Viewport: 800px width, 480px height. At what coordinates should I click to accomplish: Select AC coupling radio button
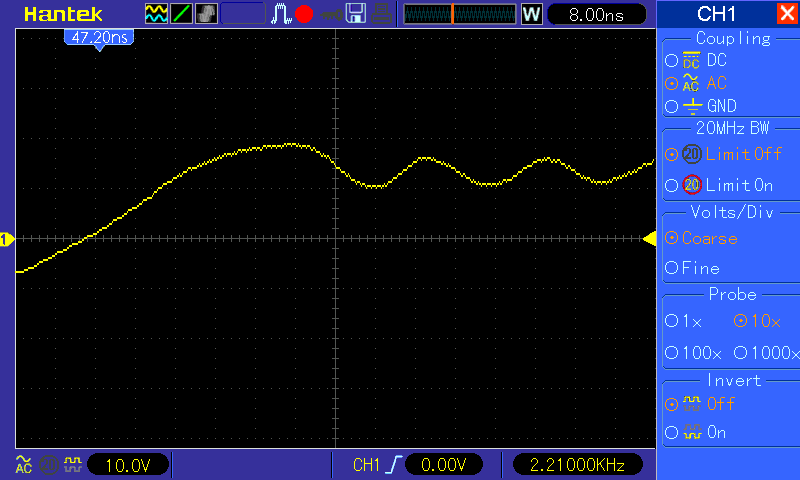coord(671,83)
